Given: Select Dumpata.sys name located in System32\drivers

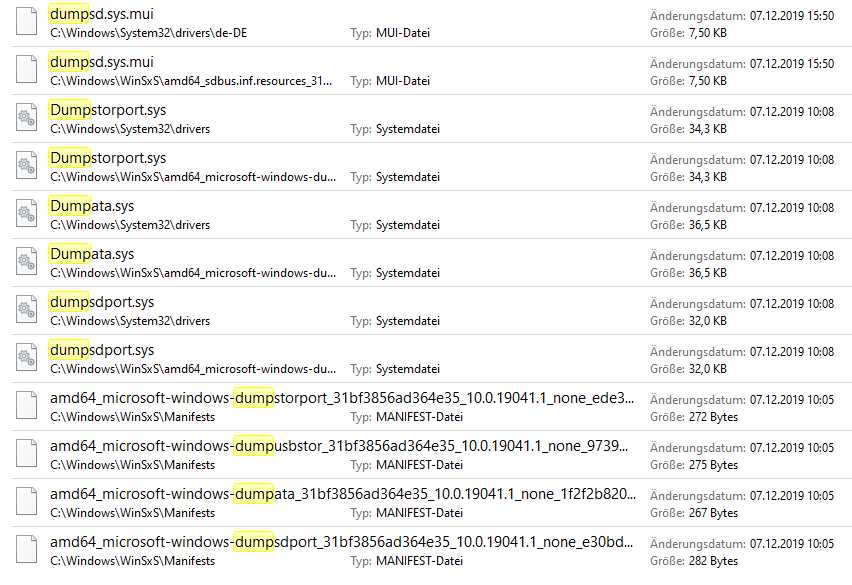Looking at the screenshot, I should coord(92,206).
